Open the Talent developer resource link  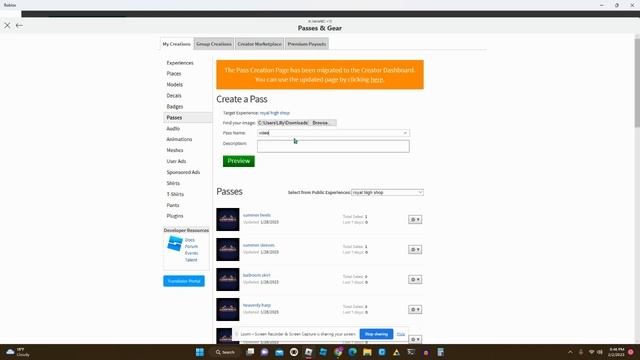pos(191,260)
